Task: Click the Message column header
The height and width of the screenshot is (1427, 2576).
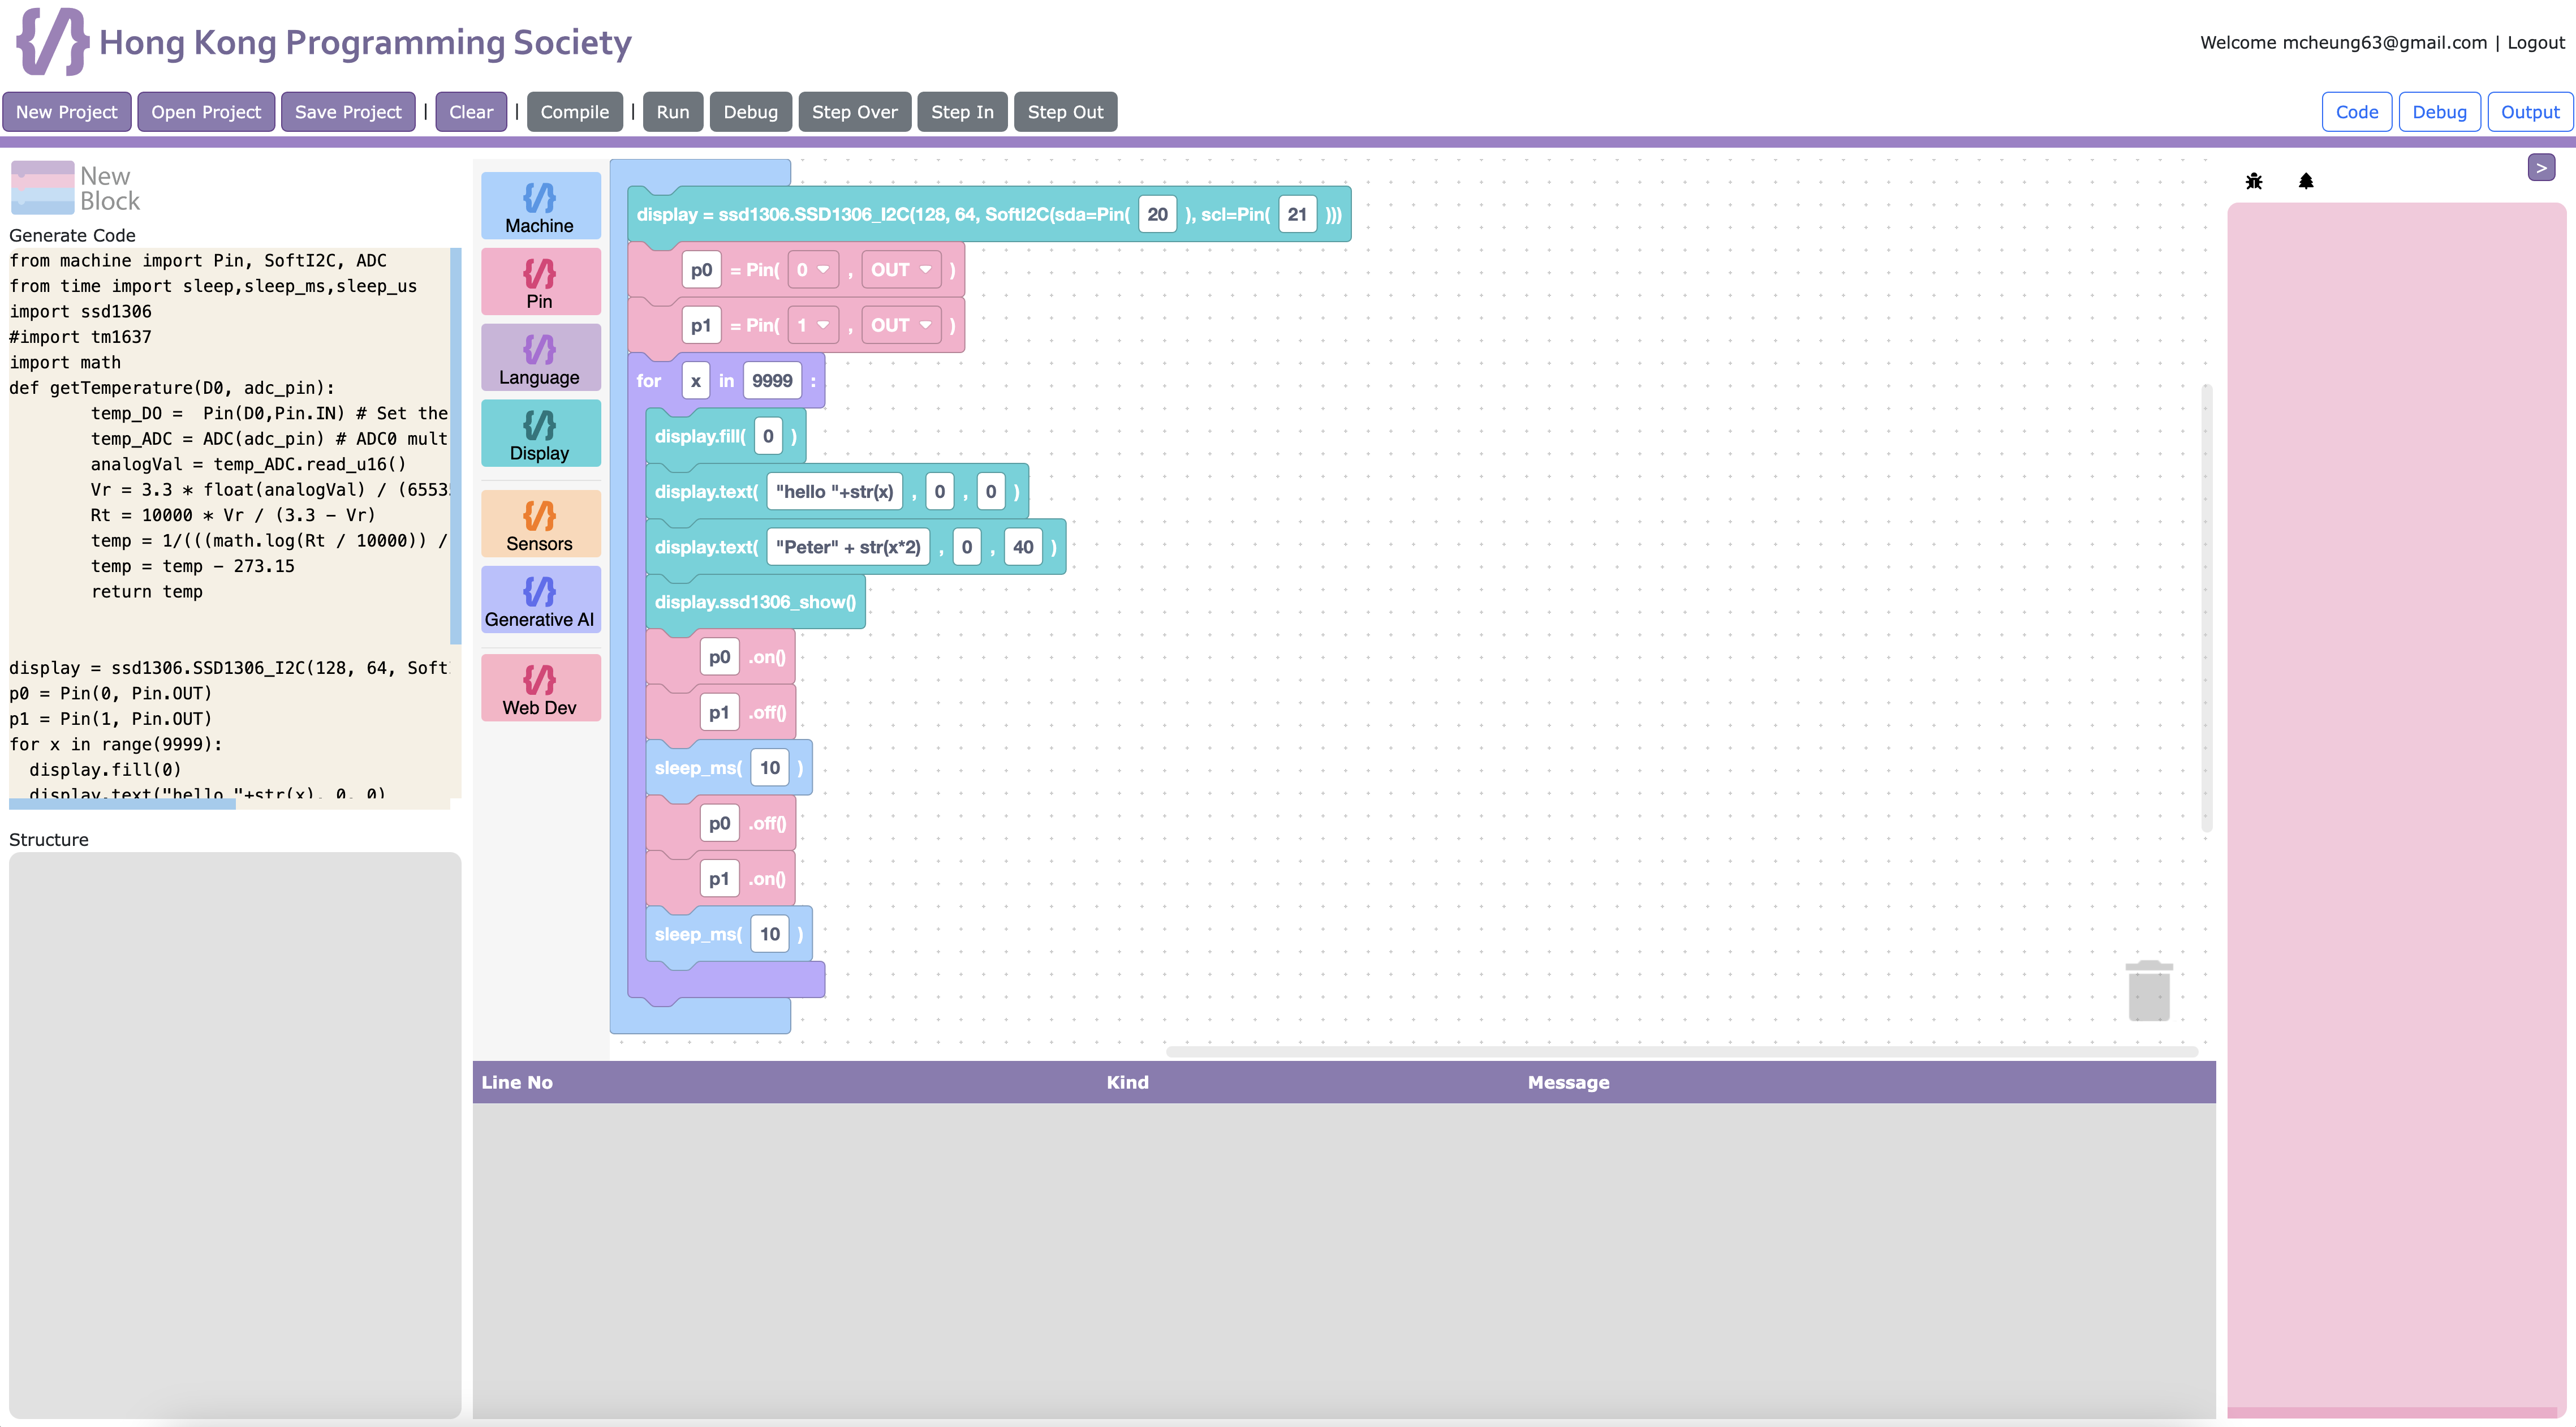Action: click(x=1568, y=1082)
